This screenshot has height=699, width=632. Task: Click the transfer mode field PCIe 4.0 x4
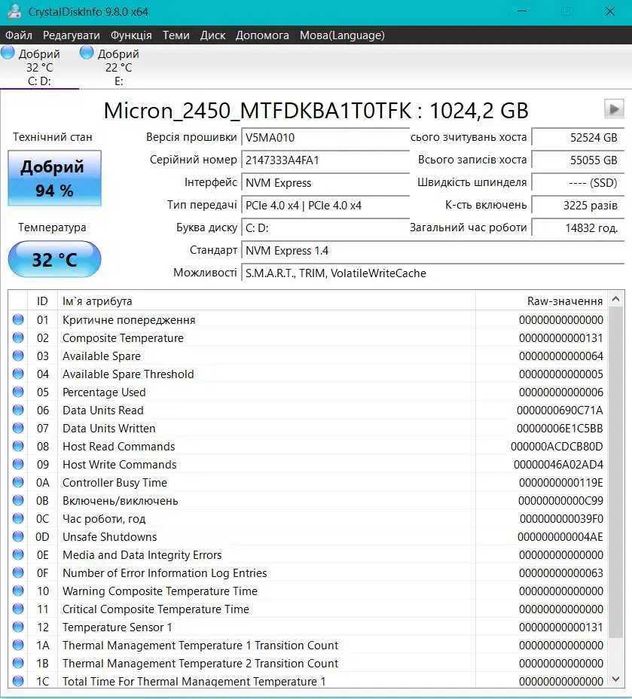pyautogui.click(x=325, y=206)
